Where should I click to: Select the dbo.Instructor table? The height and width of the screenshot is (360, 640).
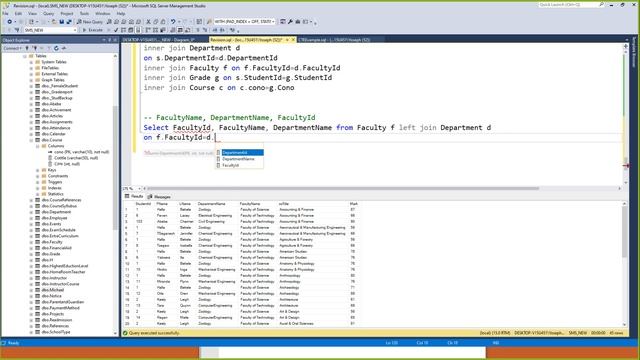click(54, 278)
